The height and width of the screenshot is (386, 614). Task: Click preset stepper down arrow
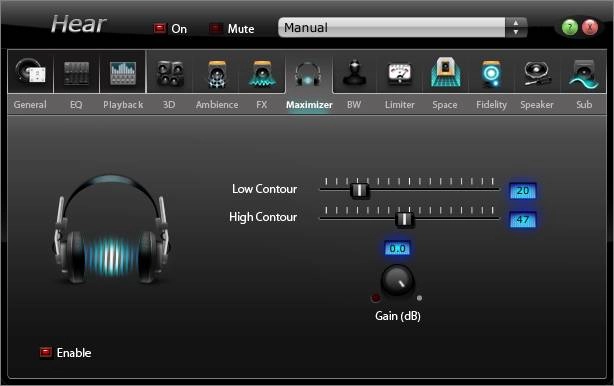516,32
